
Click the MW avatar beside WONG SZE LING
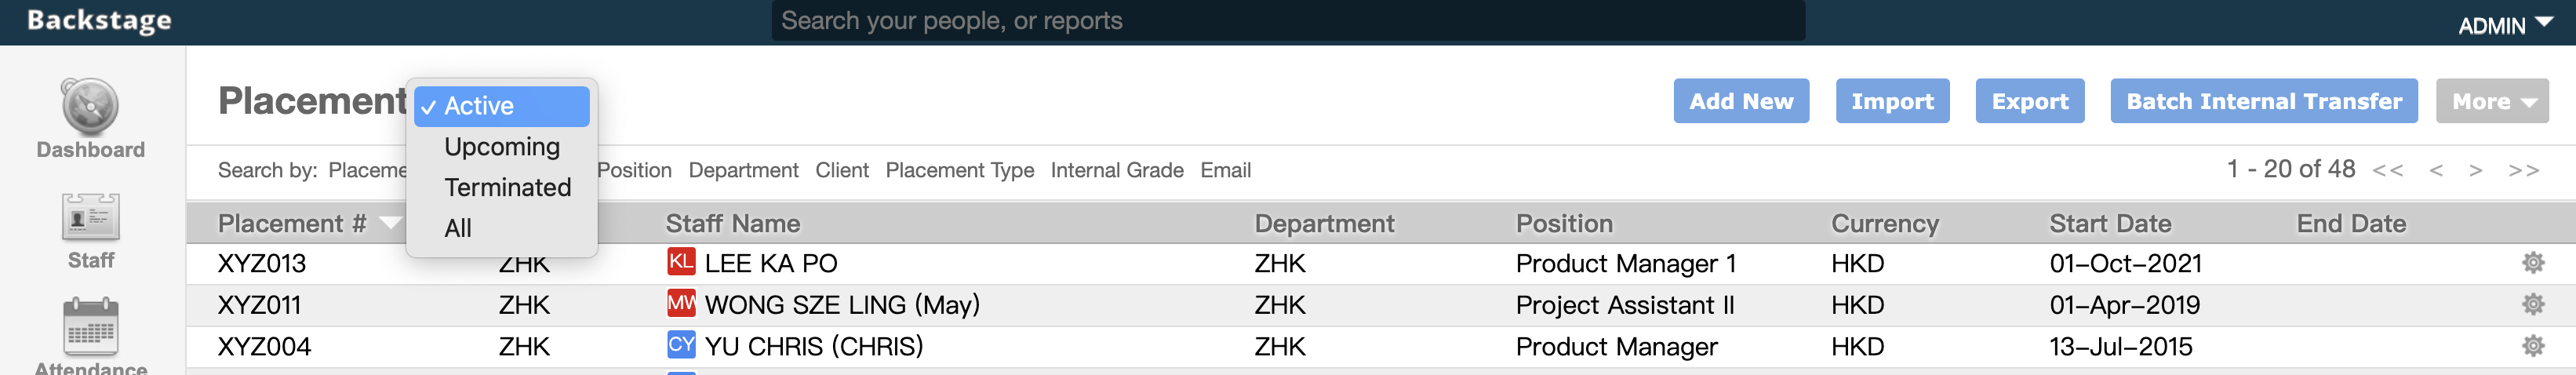click(x=681, y=303)
